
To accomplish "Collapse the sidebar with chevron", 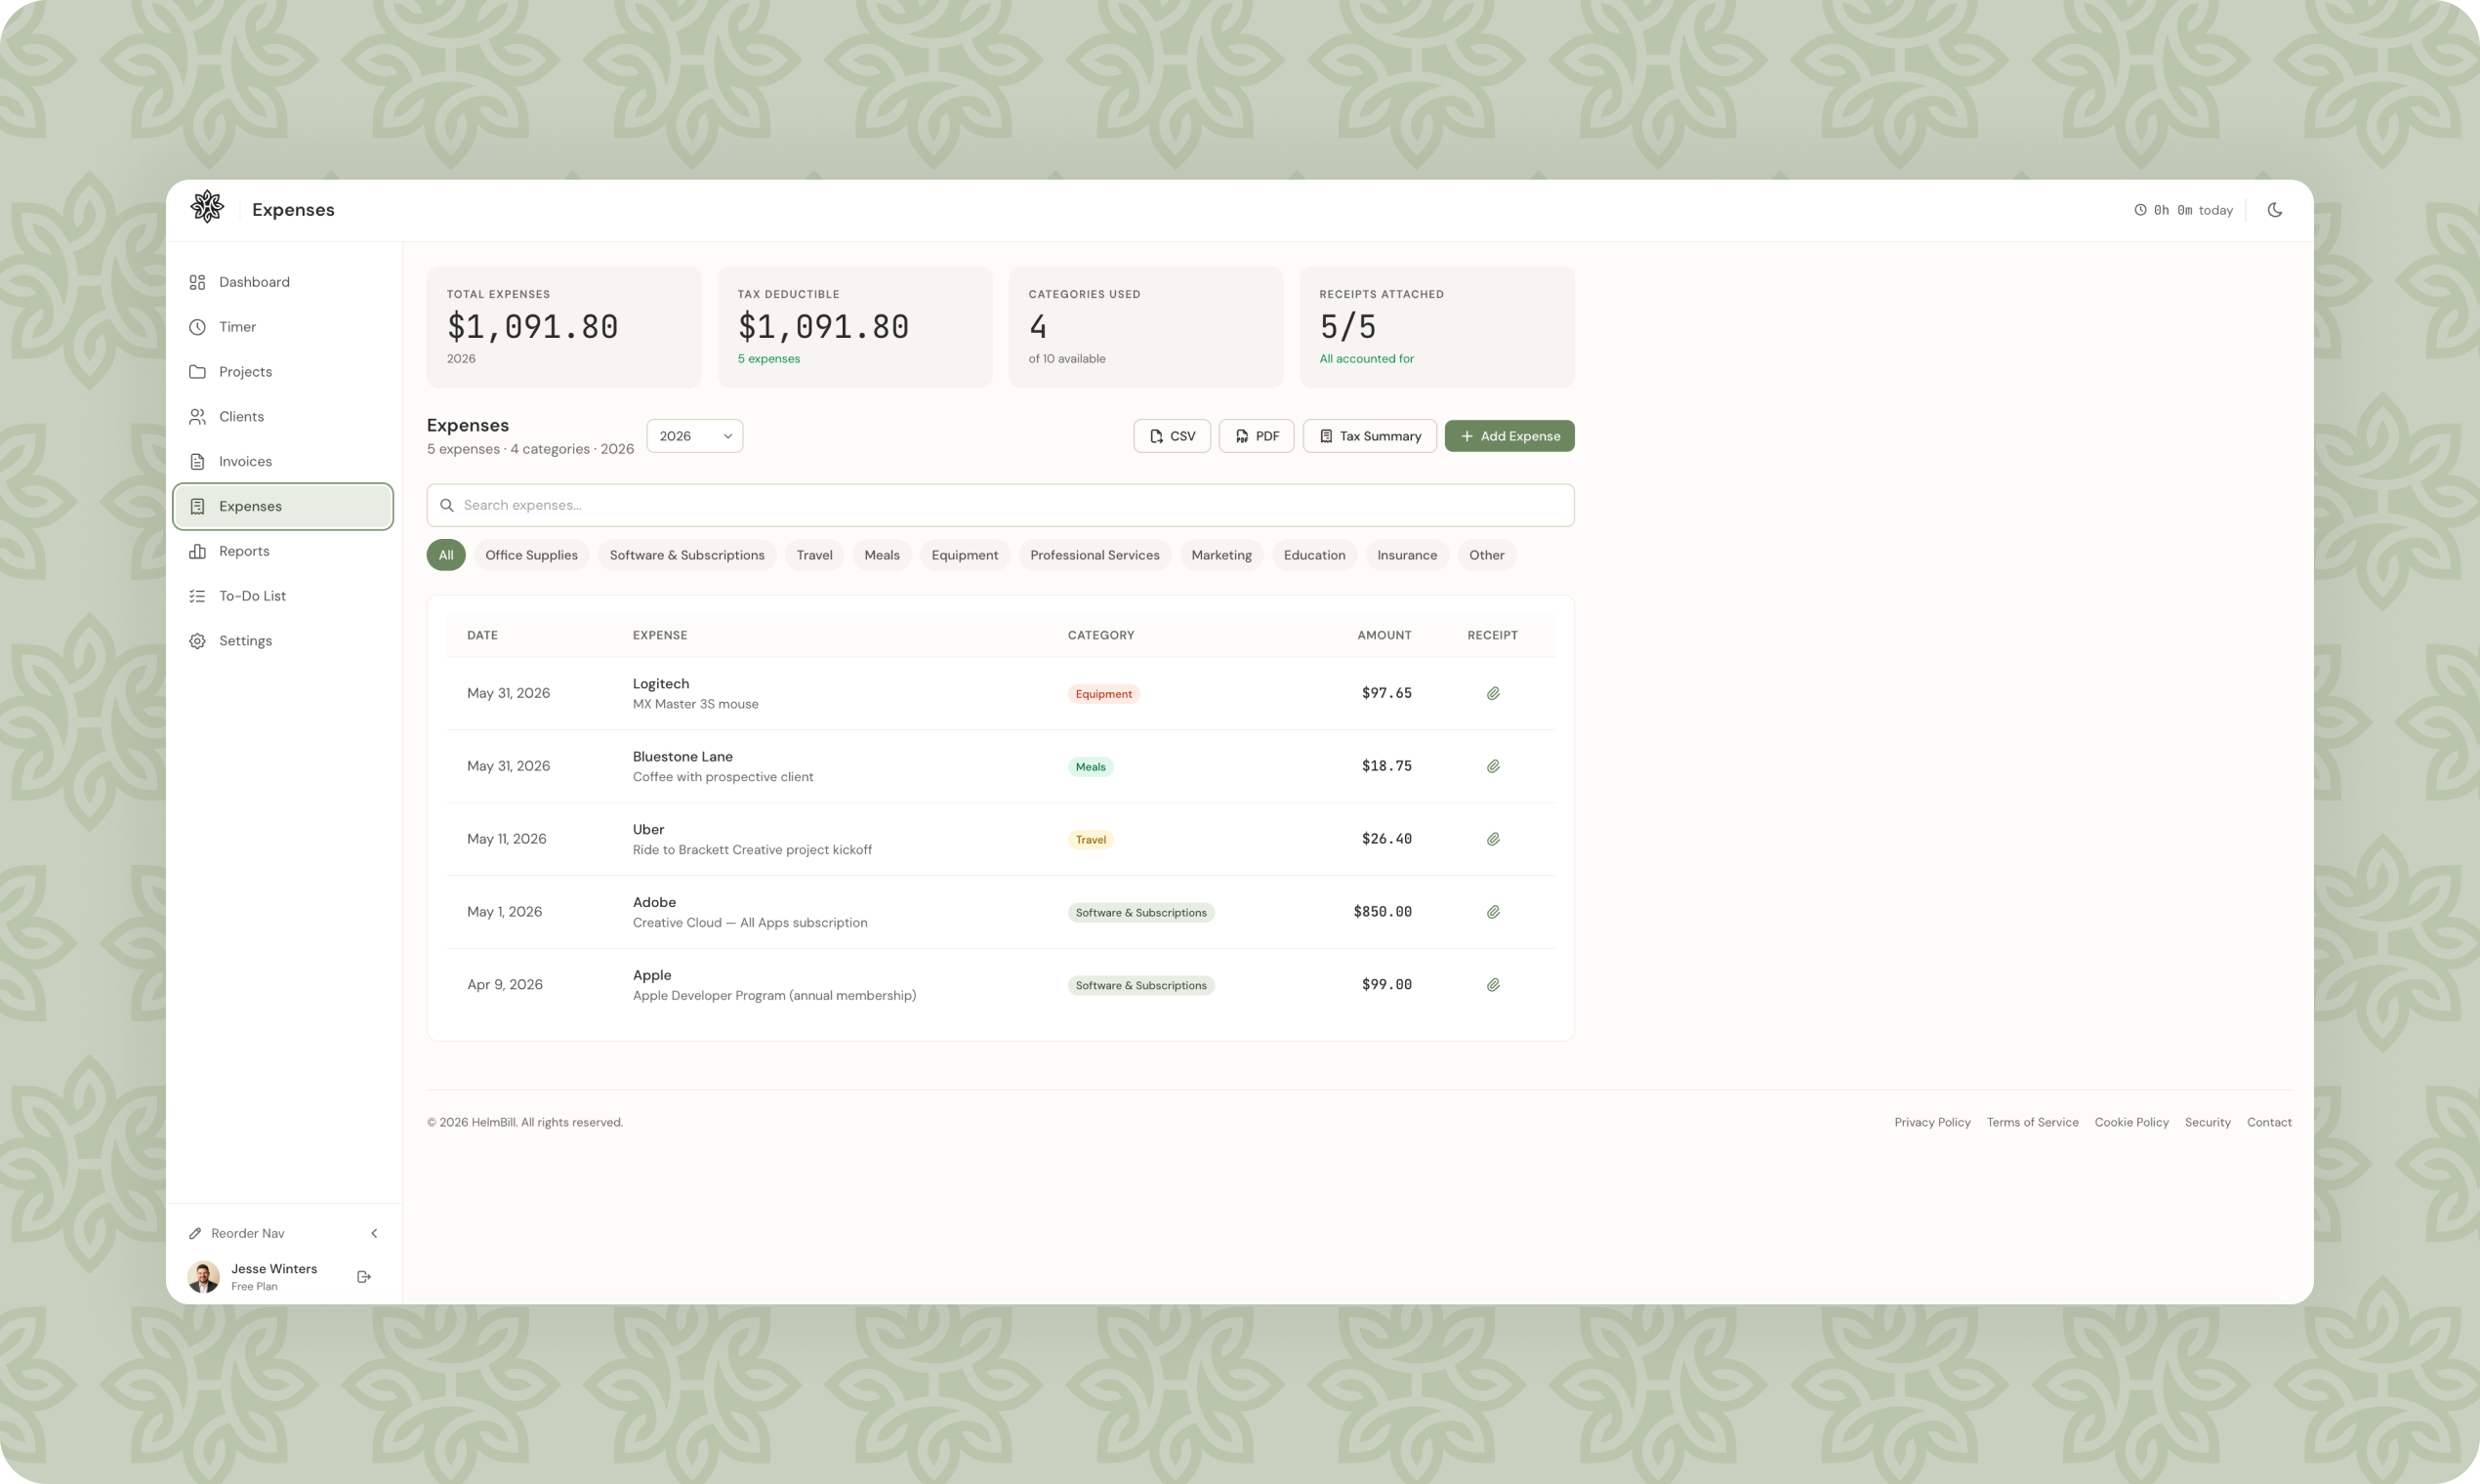I will click(374, 1233).
